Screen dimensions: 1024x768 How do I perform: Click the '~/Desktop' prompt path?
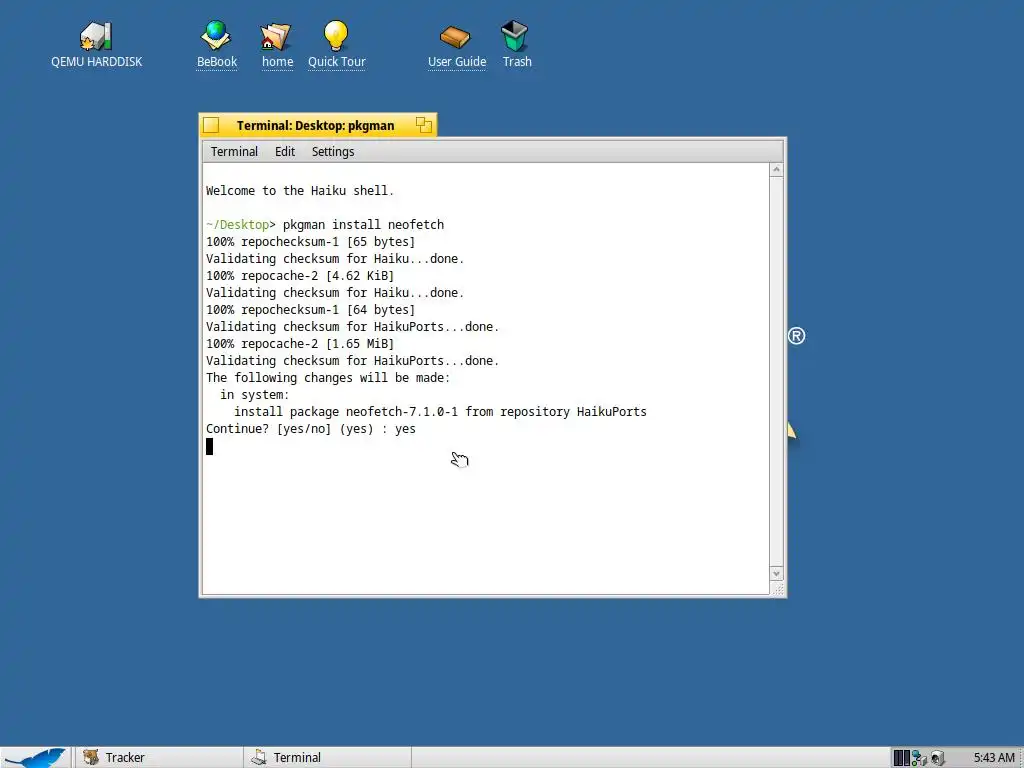pos(237,225)
